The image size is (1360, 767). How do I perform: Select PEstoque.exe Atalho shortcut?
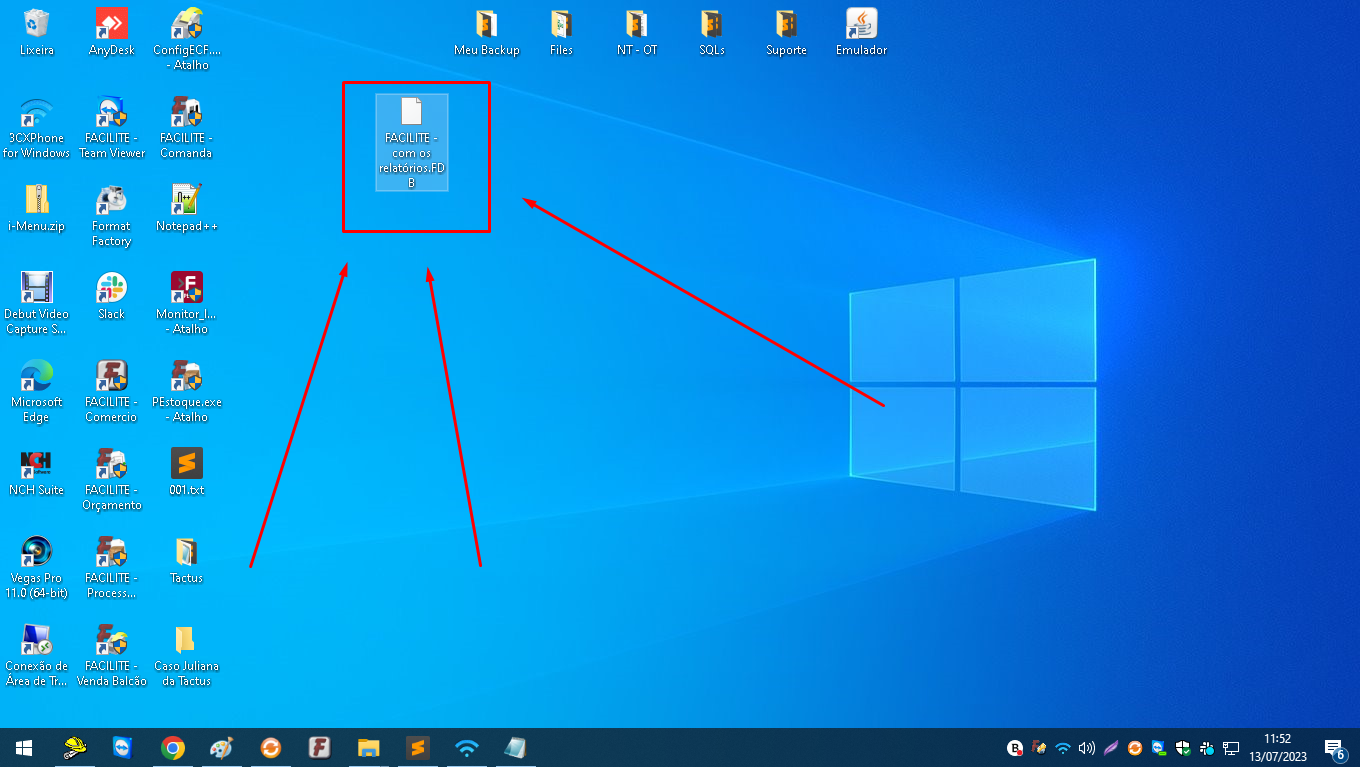point(187,391)
